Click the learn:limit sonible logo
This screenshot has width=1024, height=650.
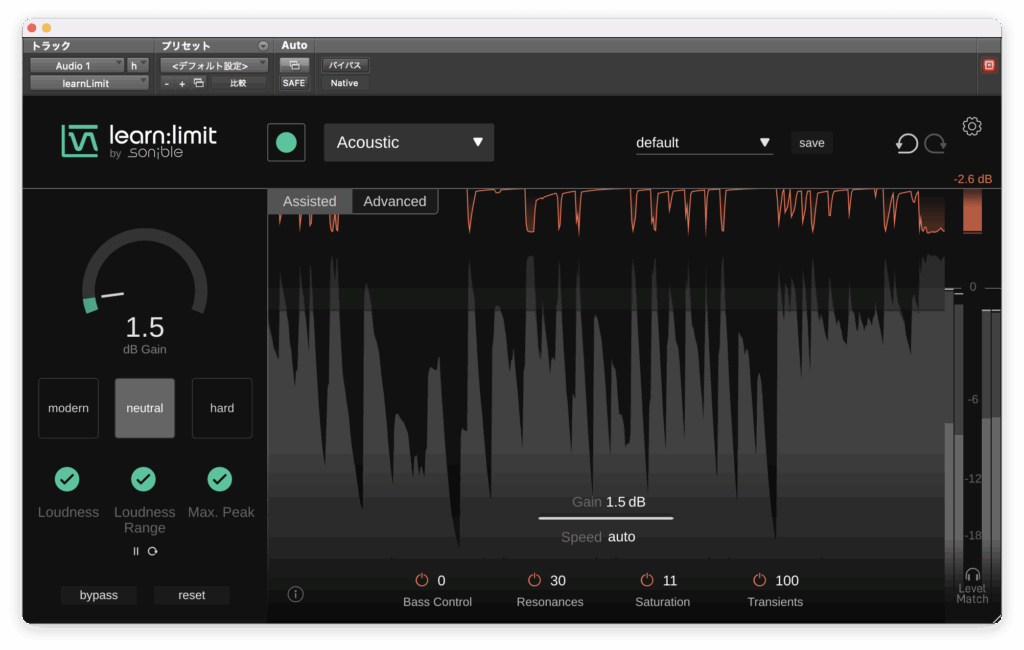[x=138, y=141]
